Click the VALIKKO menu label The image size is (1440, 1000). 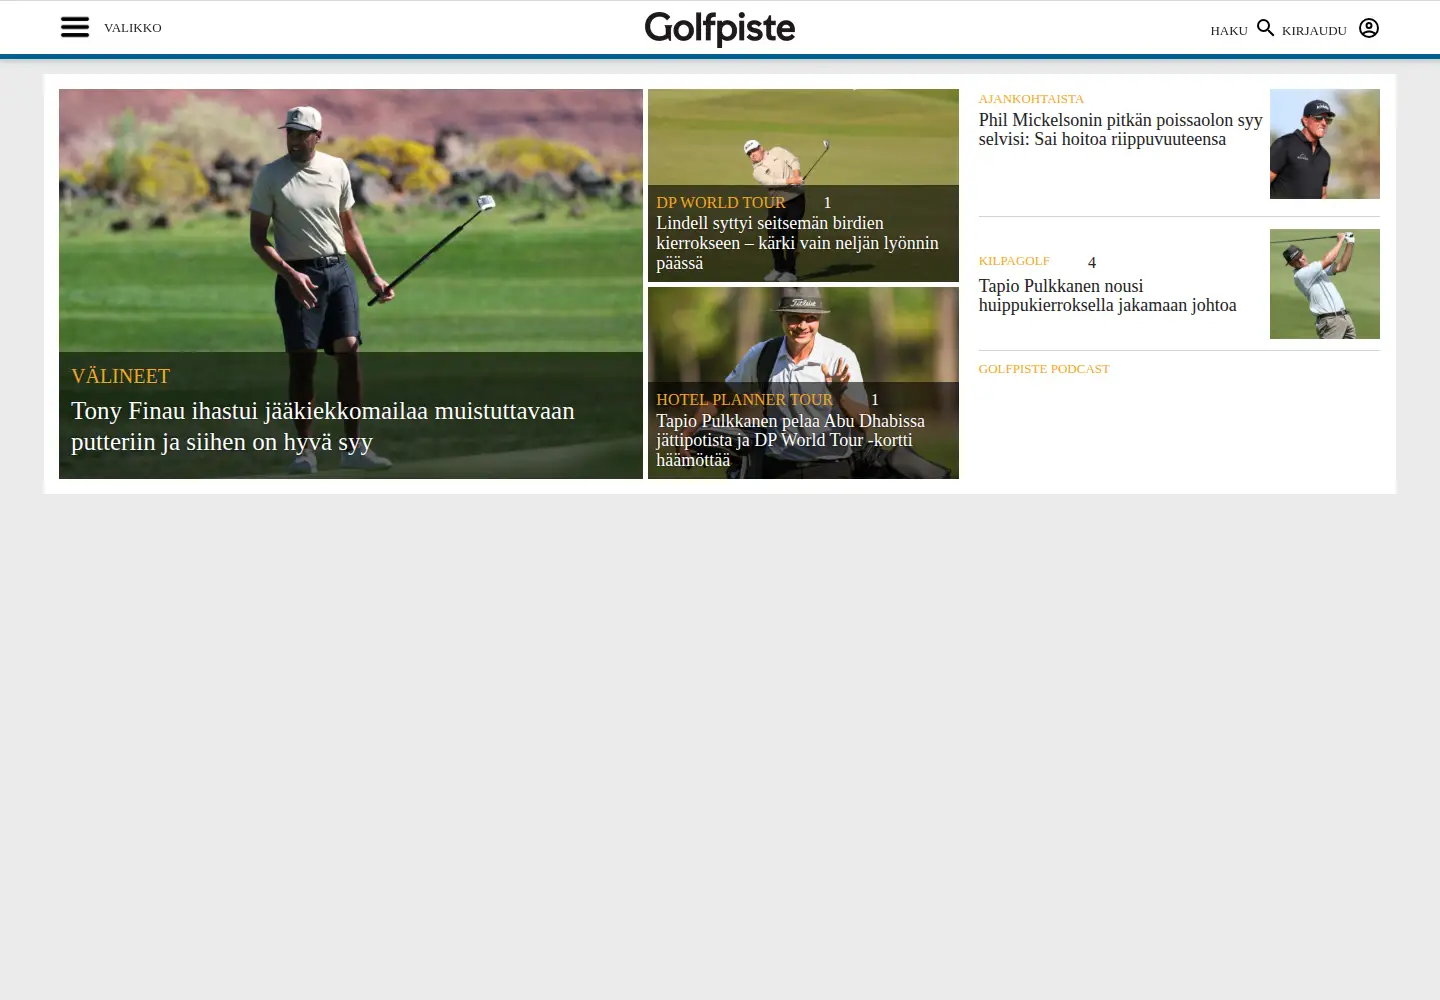tap(133, 28)
